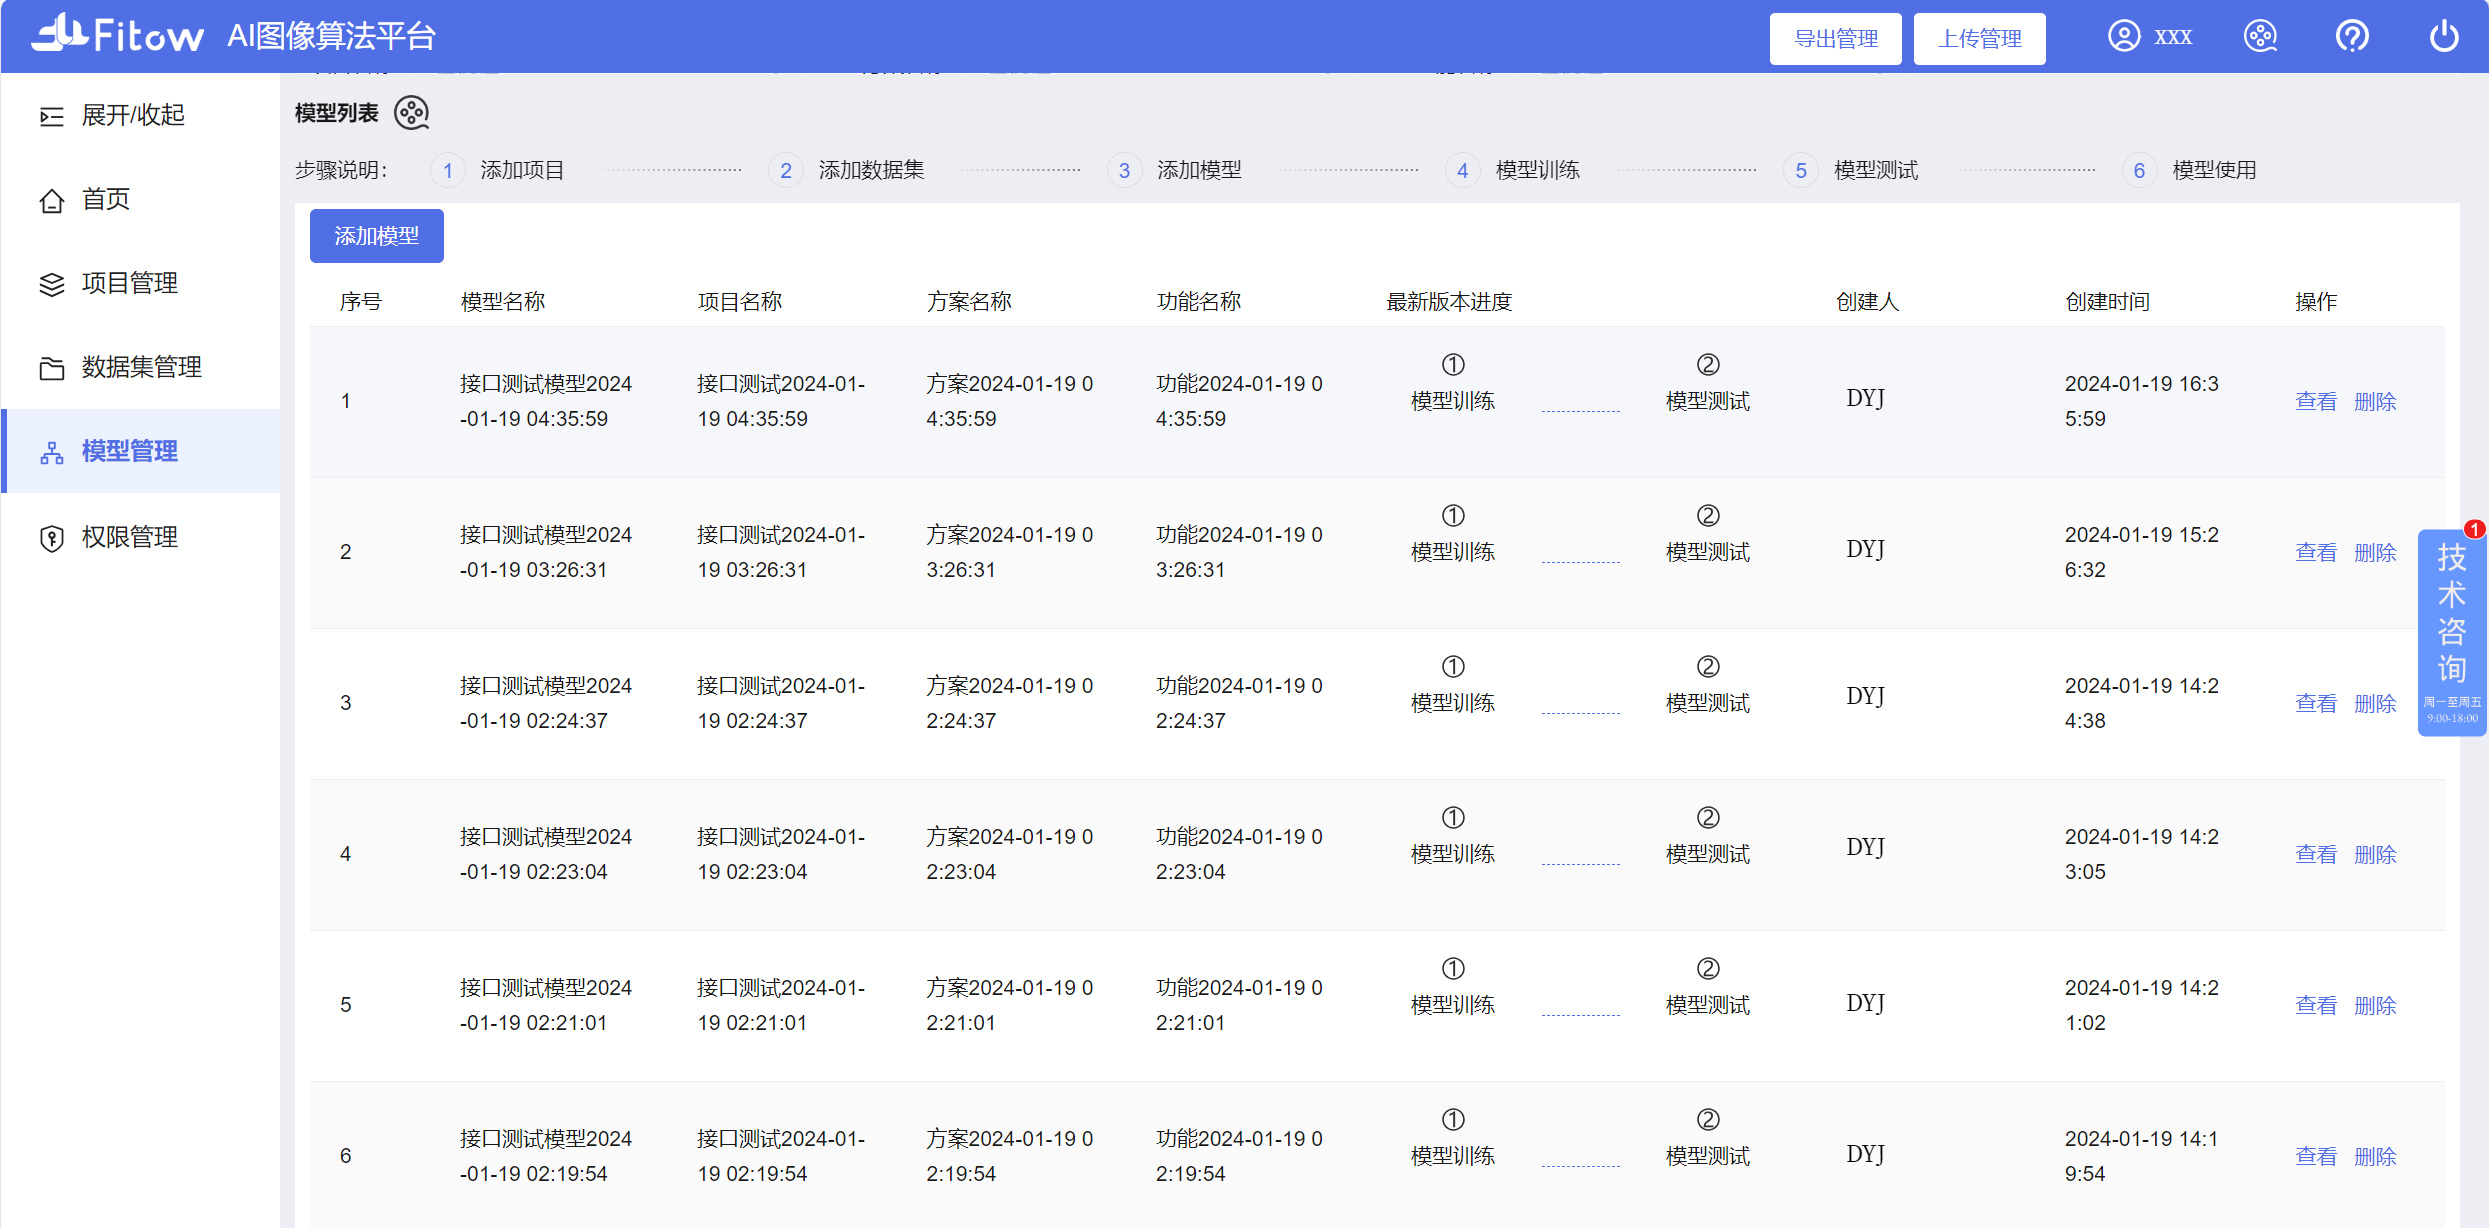Click 查看 for row 4
Screen dimensions: 2489x1228
2316,854
